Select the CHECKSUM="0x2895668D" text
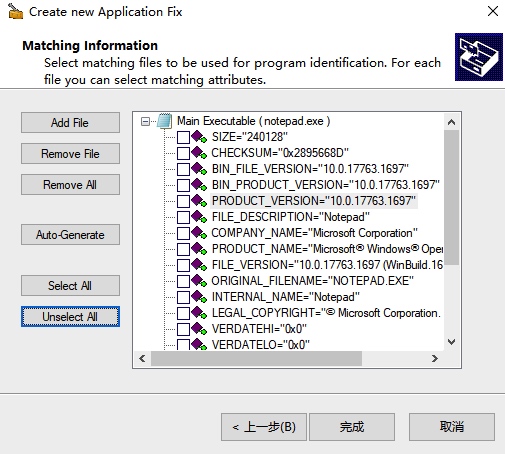Screen dimensions: 505x454 pyautogui.click(x=280, y=153)
